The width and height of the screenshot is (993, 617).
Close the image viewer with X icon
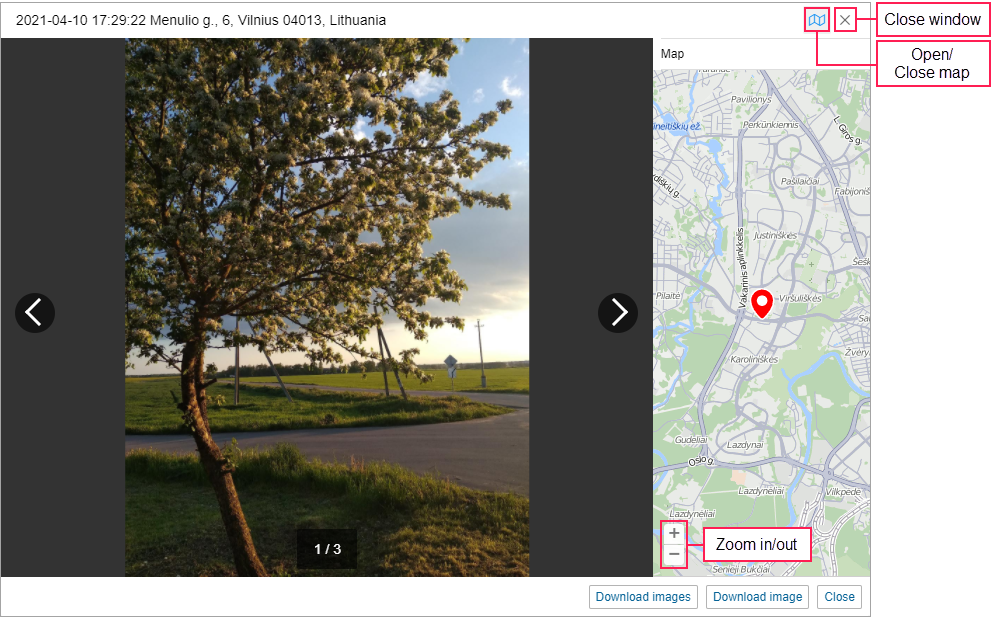[845, 20]
